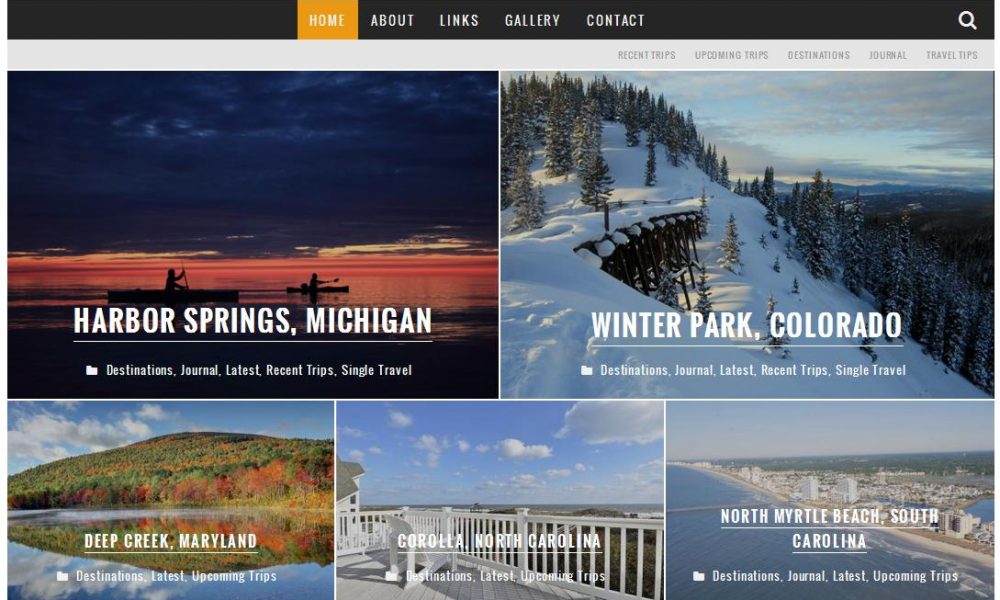
Task: Open Travel Tips in secondary navigation
Action: [952, 55]
